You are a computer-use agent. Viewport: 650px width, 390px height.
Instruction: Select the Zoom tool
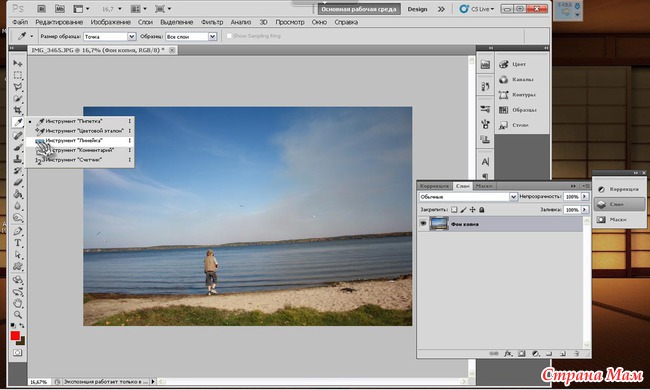pos(17,315)
